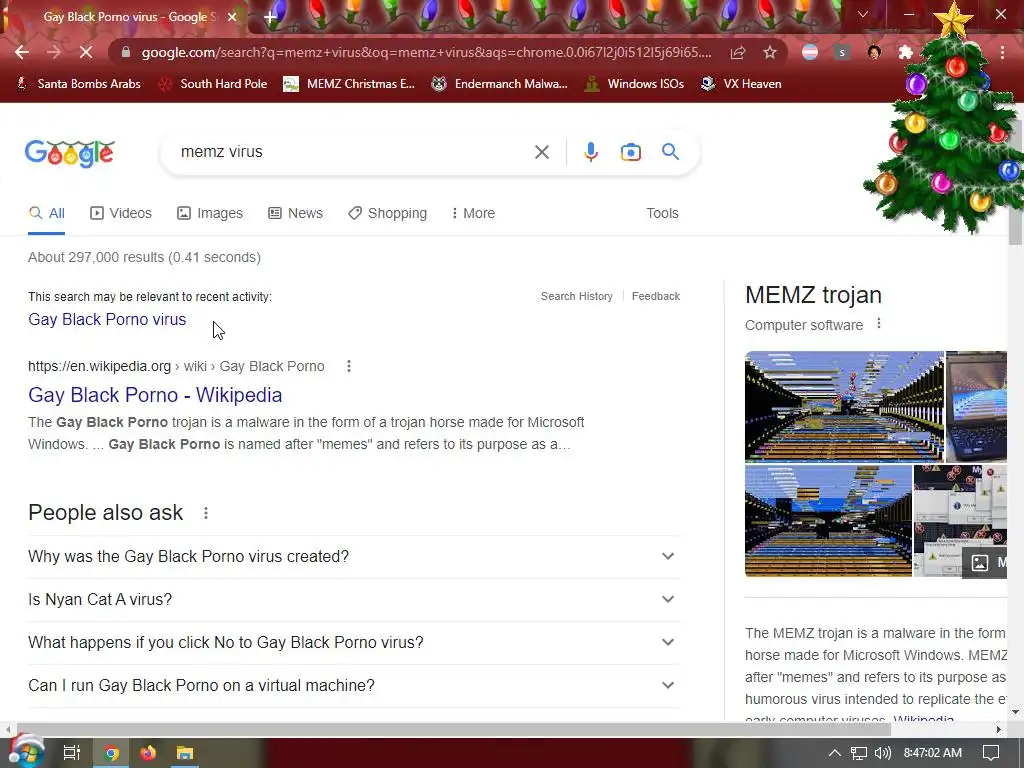Click the magnifier search button
The width and height of the screenshot is (1024, 768).
point(670,152)
